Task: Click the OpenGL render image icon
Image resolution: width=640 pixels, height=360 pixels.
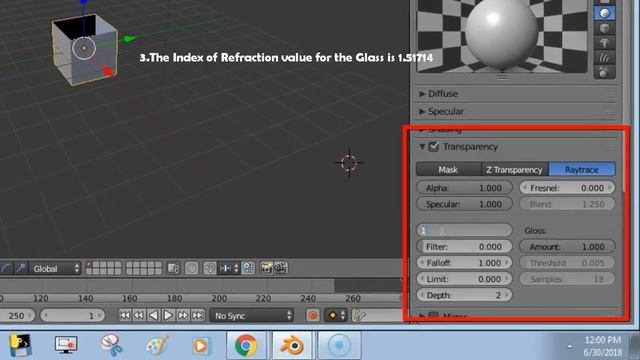Action: tap(266, 269)
